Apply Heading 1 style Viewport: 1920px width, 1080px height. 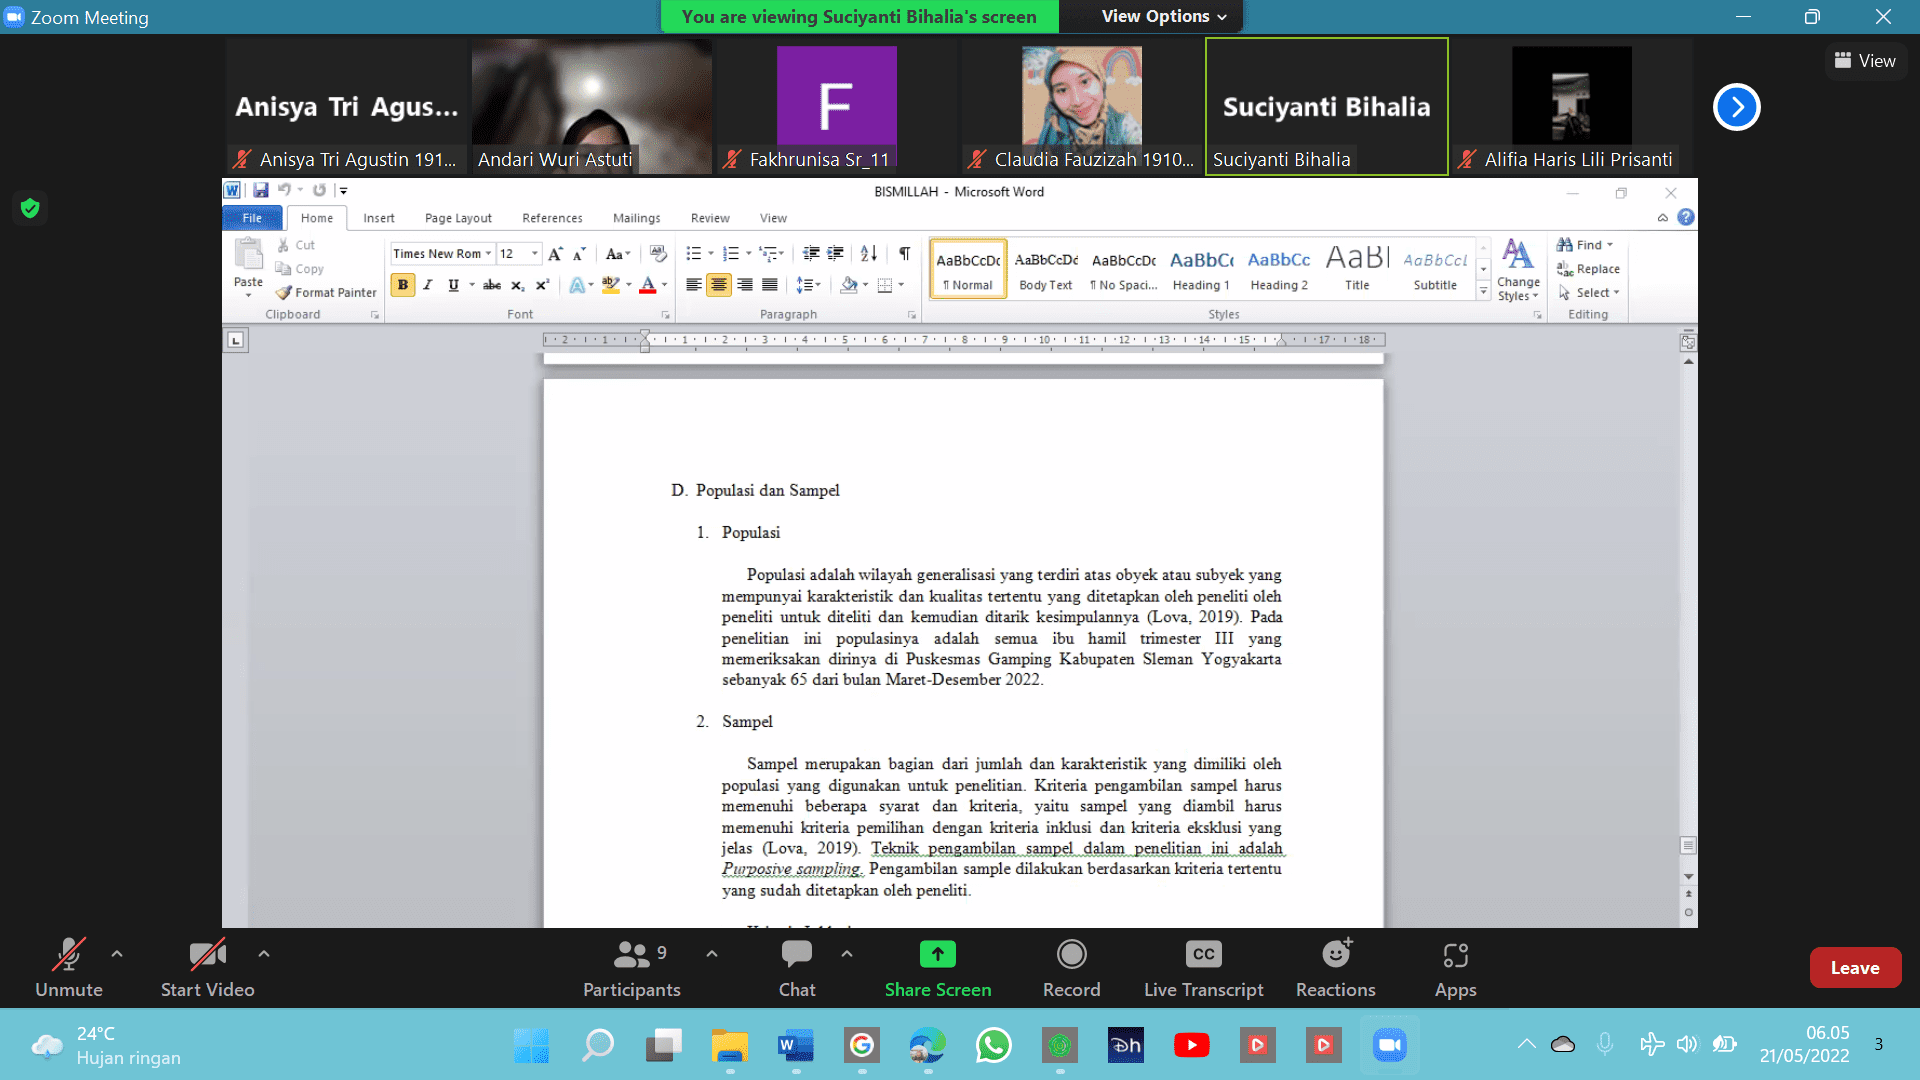(x=1201, y=269)
